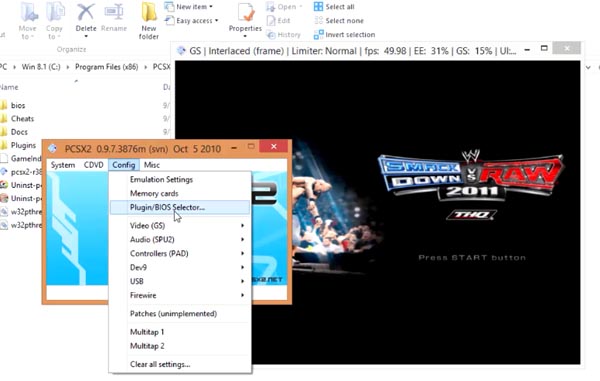This screenshot has height=381, width=600.
Task: Click Select all in the ribbon
Action: click(334, 7)
